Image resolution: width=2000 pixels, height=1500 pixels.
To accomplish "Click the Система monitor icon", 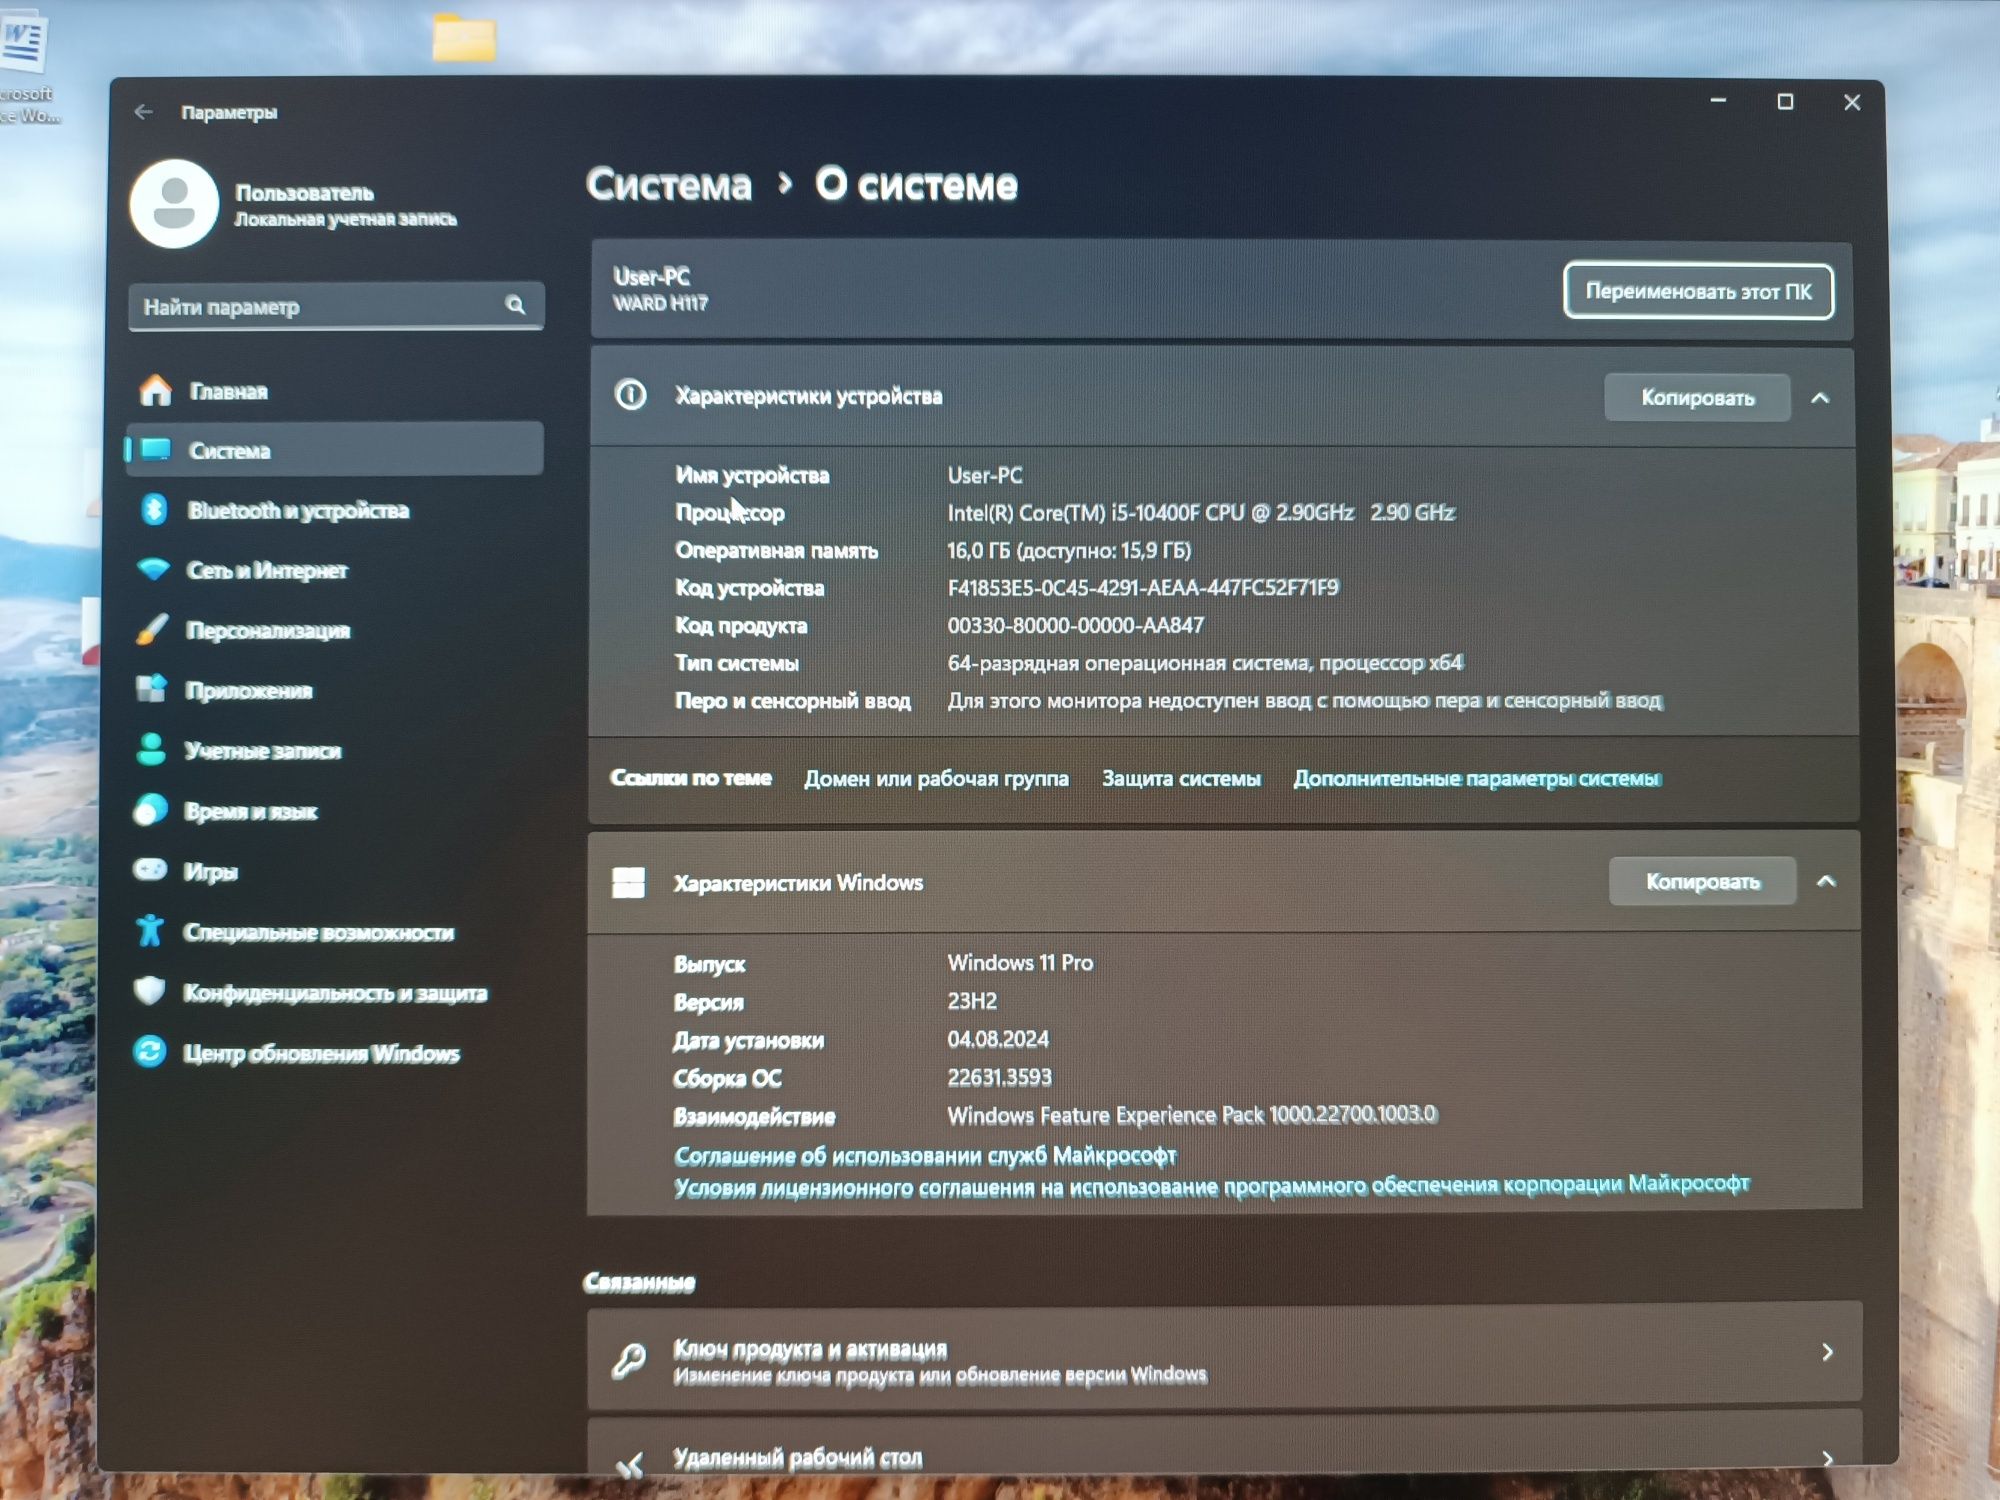I will pos(156,449).
